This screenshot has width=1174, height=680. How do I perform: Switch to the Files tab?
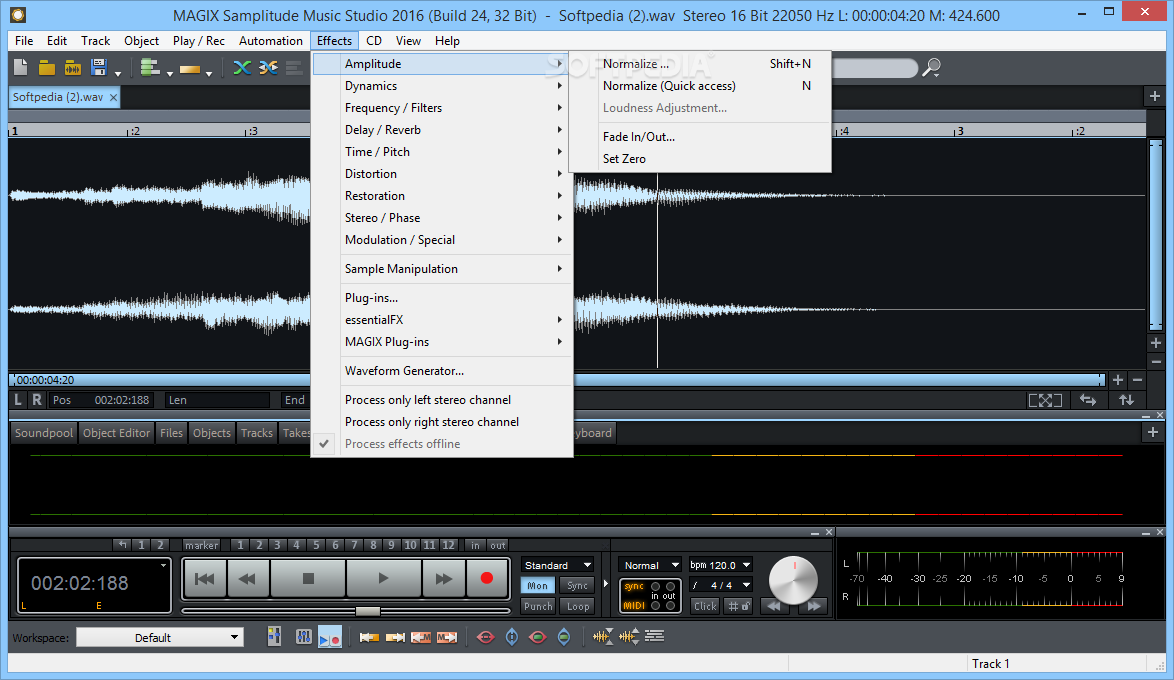click(171, 433)
